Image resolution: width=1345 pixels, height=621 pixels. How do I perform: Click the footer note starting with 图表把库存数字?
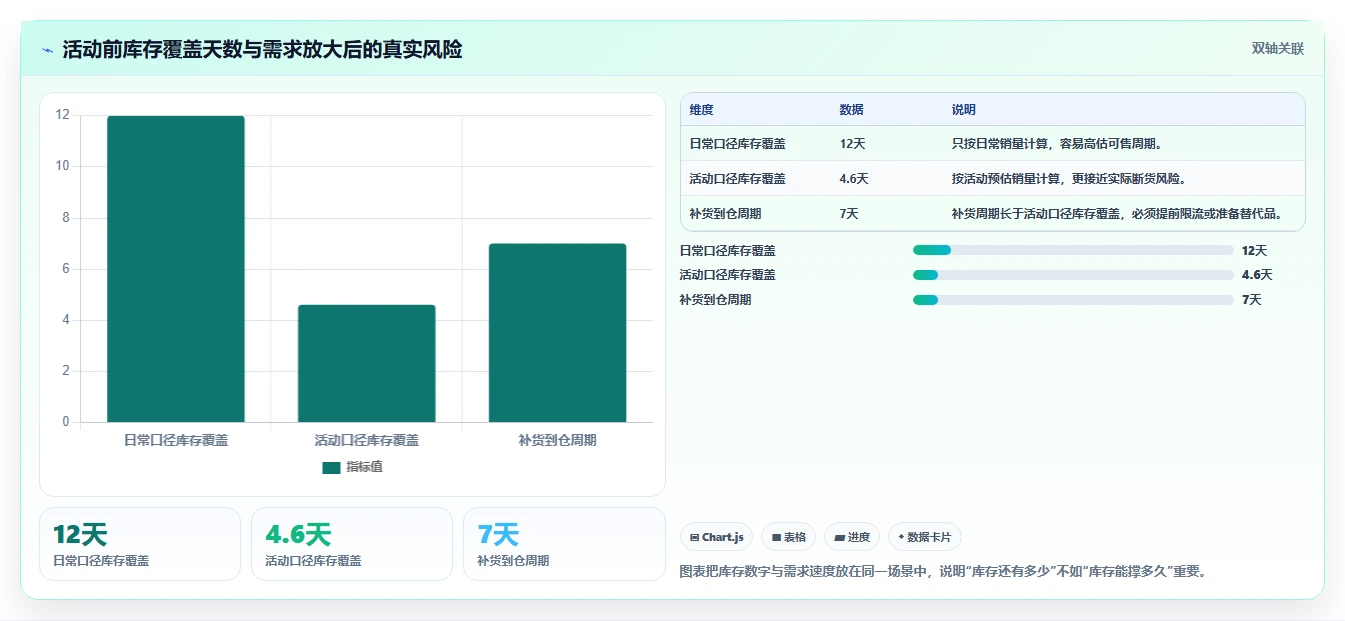[x=945, y=572]
